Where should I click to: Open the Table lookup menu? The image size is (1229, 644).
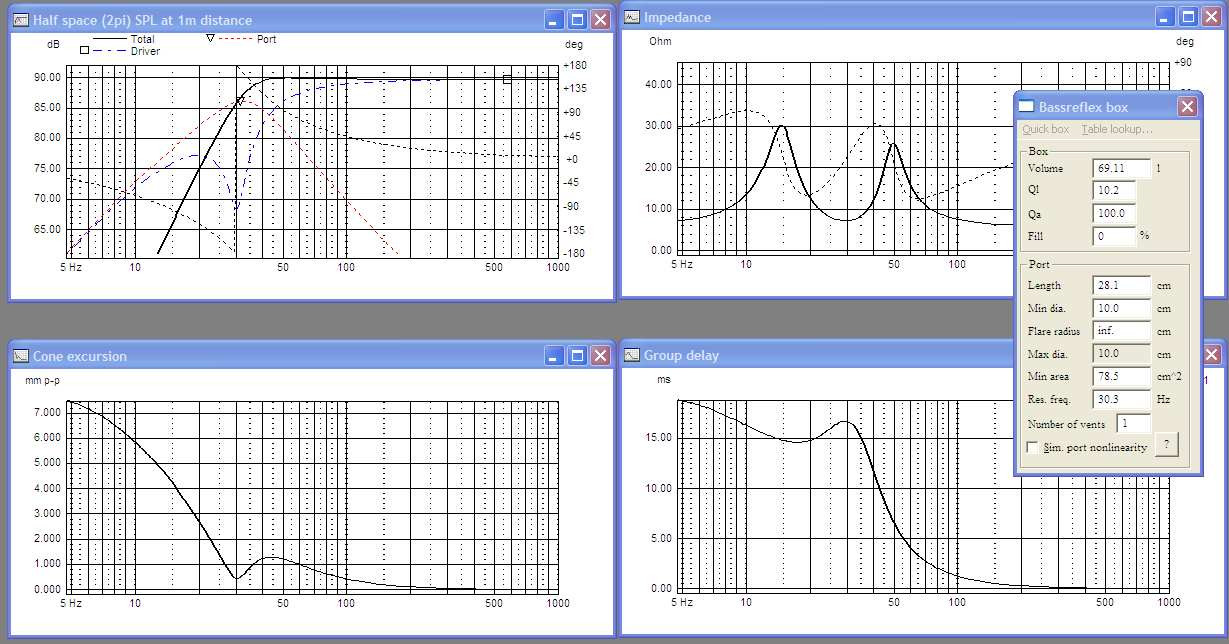tap(1116, 129)
